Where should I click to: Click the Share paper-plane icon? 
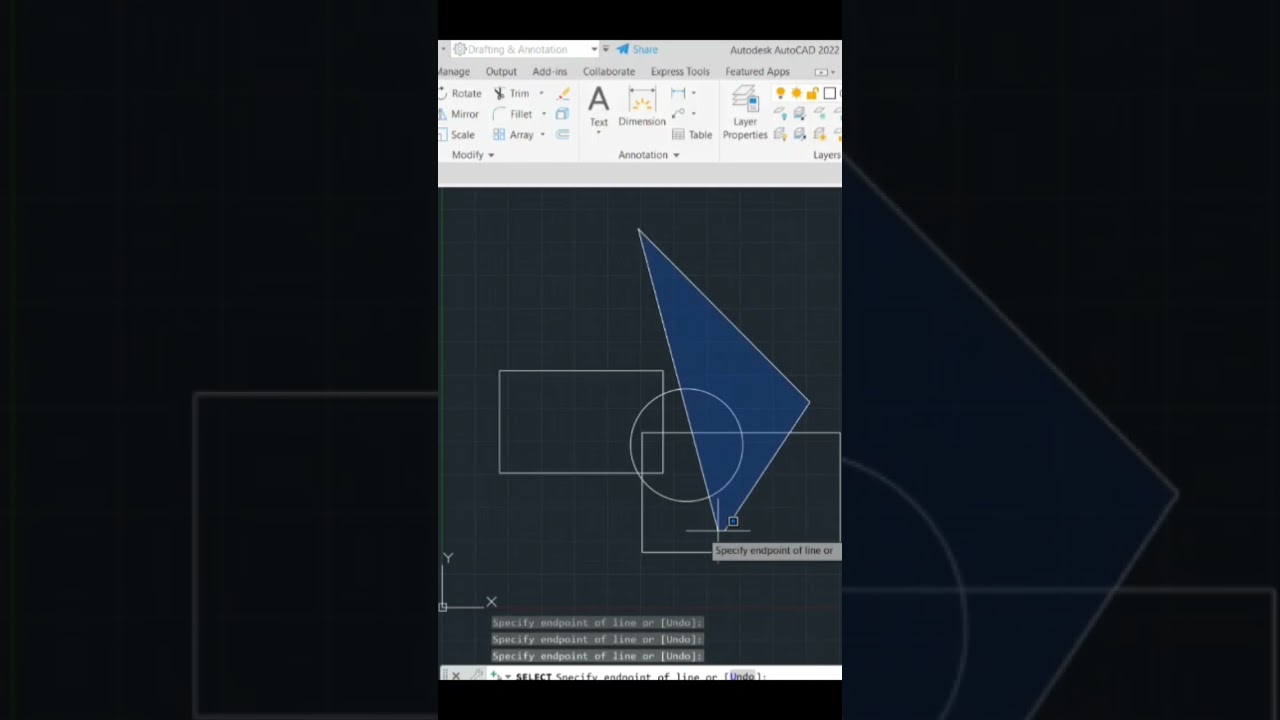click(622, 49)
